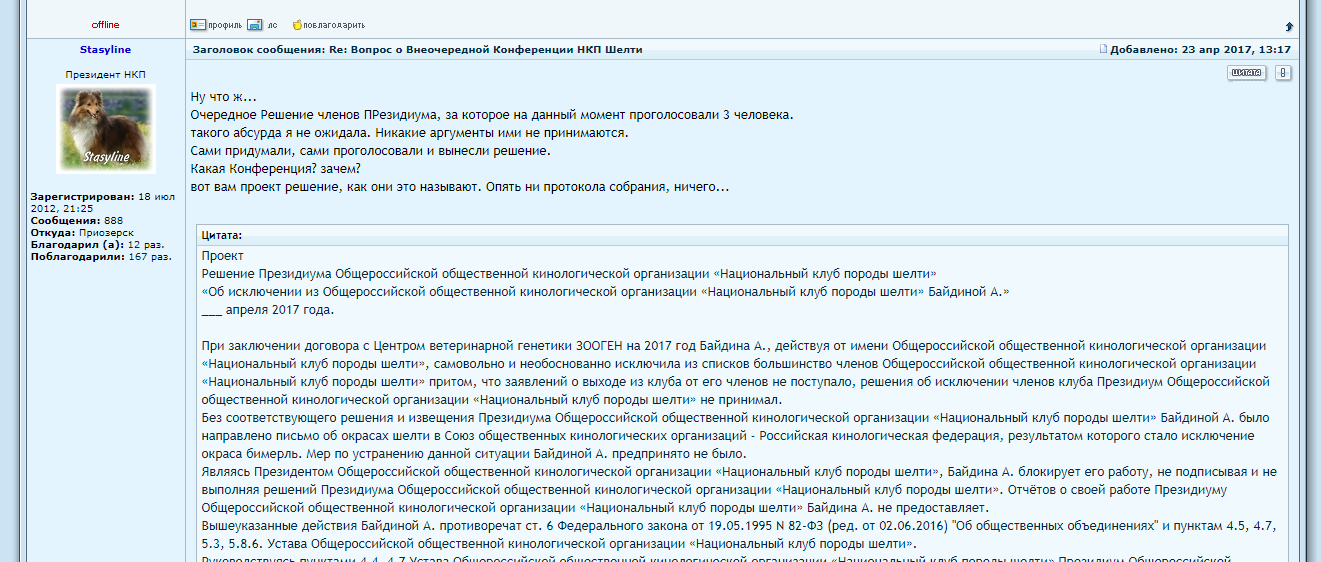The width and height of the screenshot is (1321, 562).
Task: Open the user's профиль button
Action: [215, 24]
